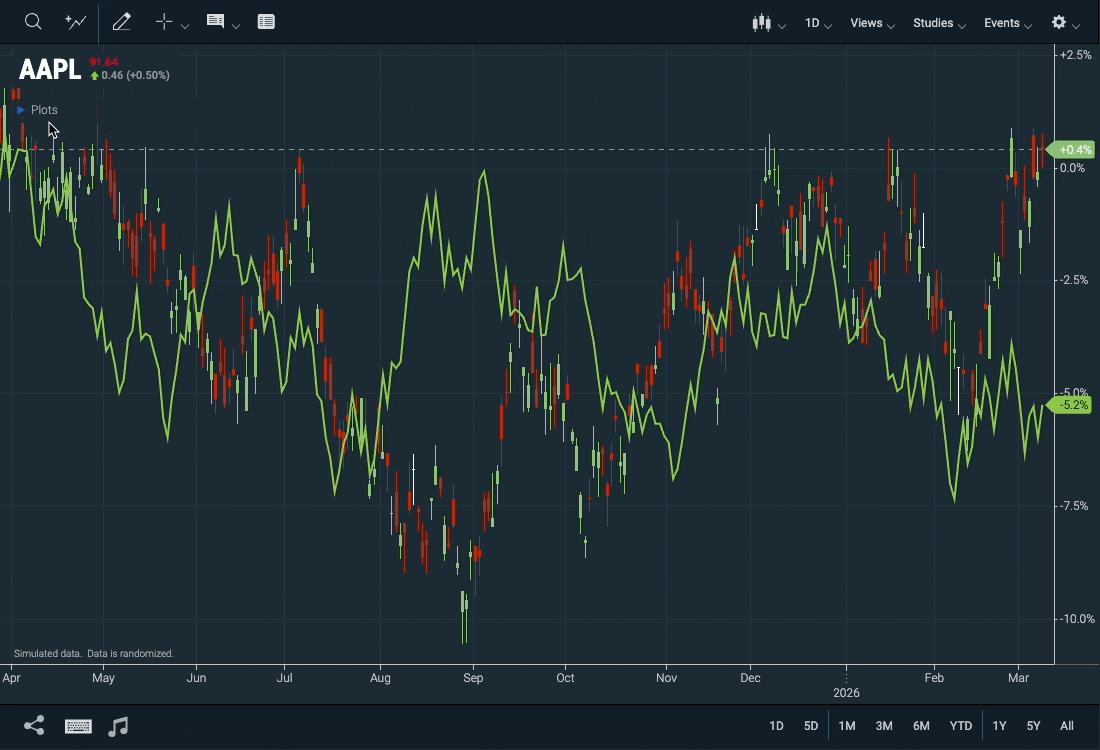Open the 1D periodicity dropdown
Viewport: 1100px width, 750px height.
click(x=817, y=23)
